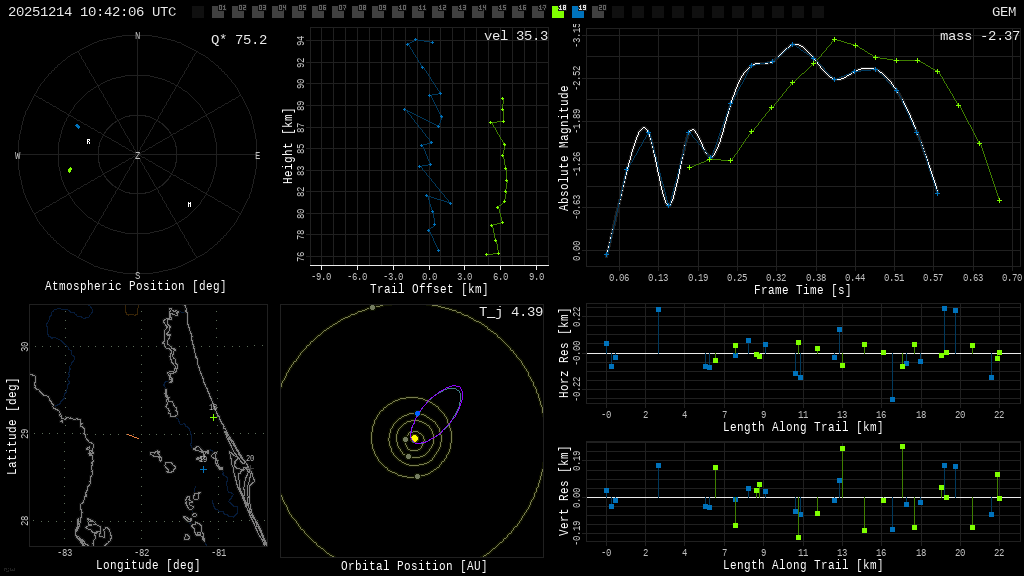
Task: Click the Absolute Magnitude axis title
Action: [x=563, y=148]
